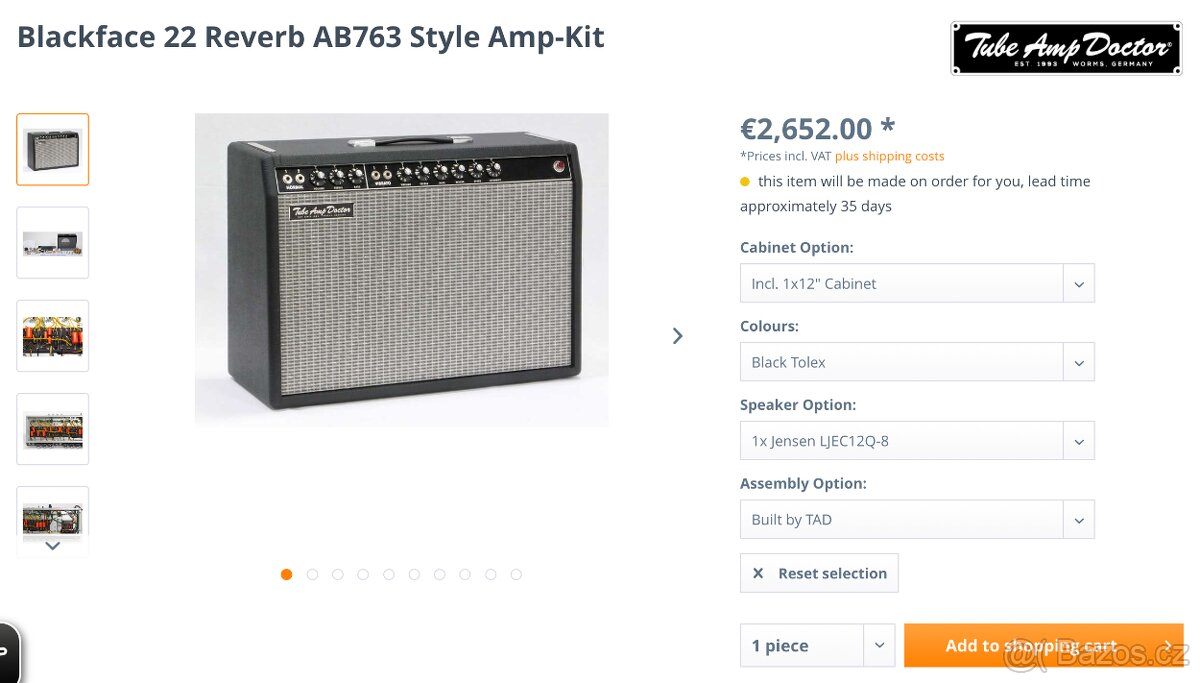Click Add to shopping cart button
Viewport: 1200px width, 683px height.
[x=1043, y=646]
